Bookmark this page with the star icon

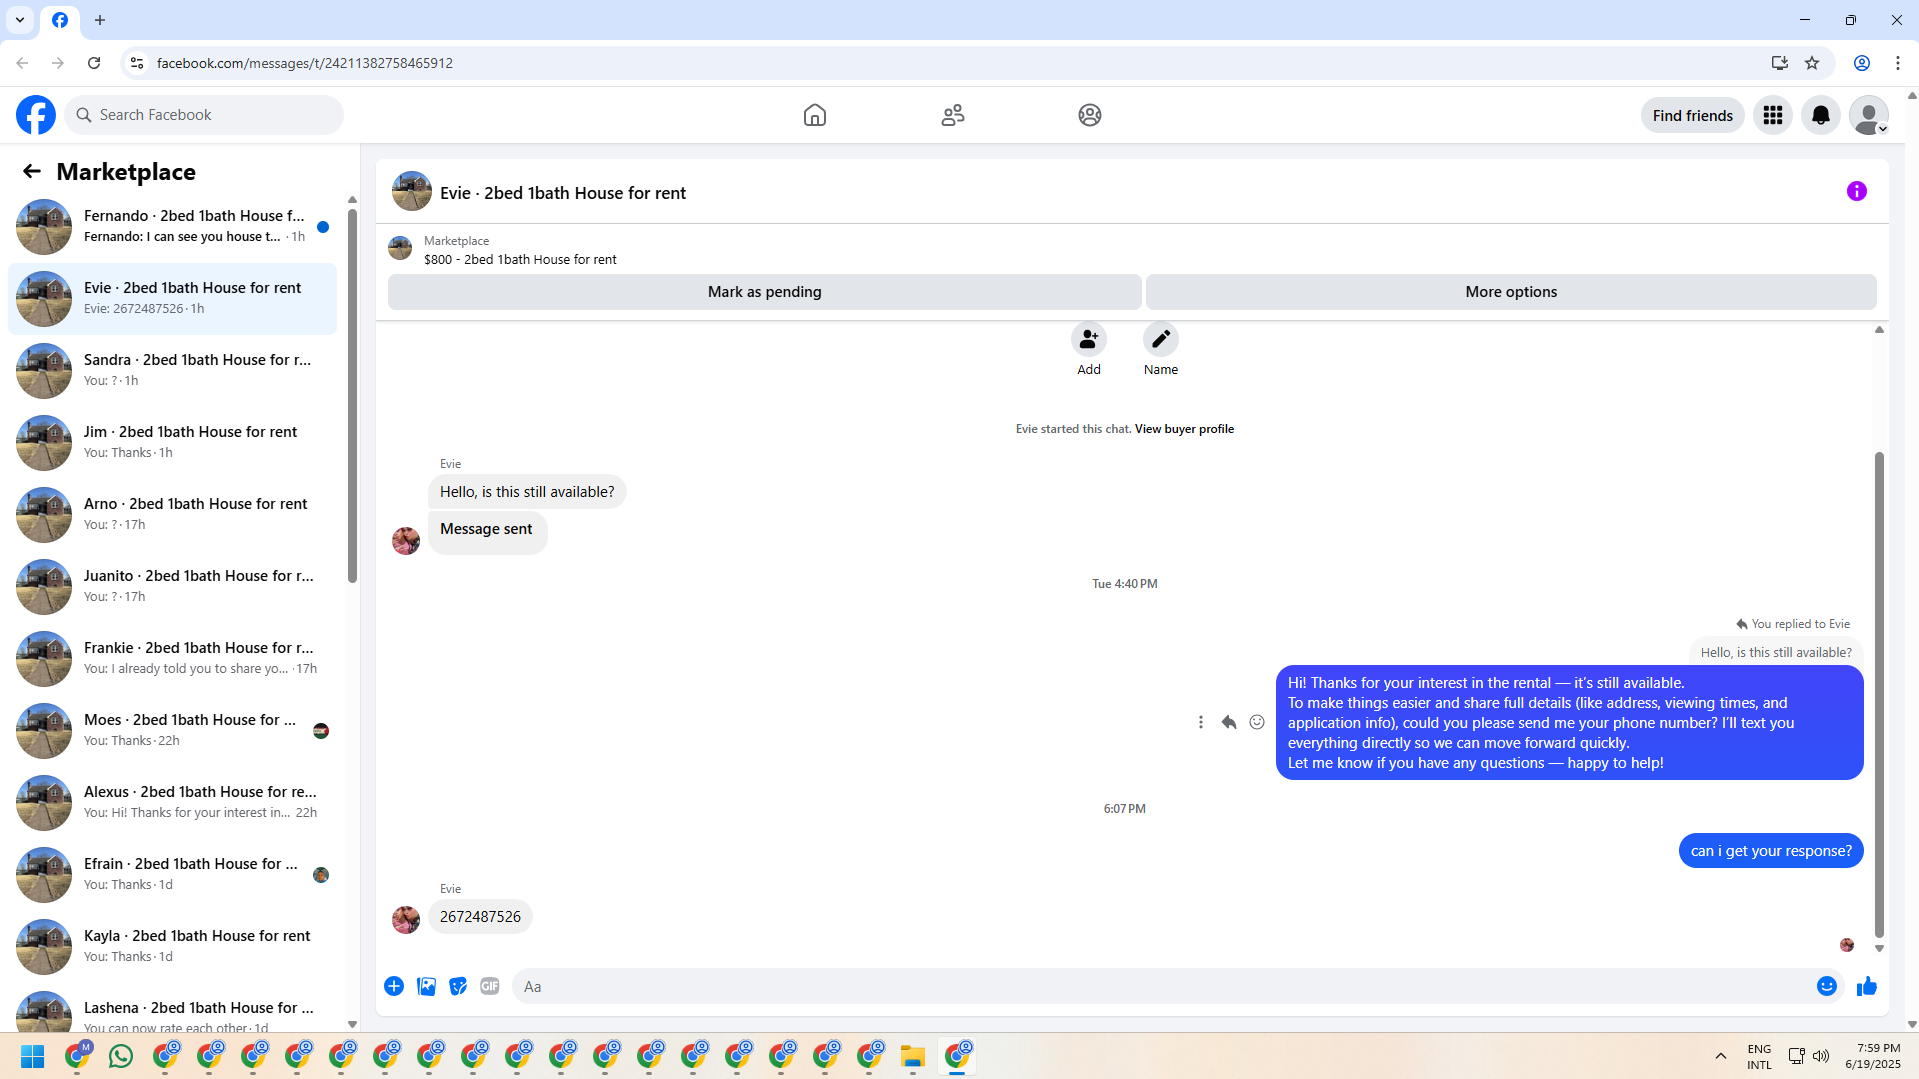click(x=1812, y=63)
